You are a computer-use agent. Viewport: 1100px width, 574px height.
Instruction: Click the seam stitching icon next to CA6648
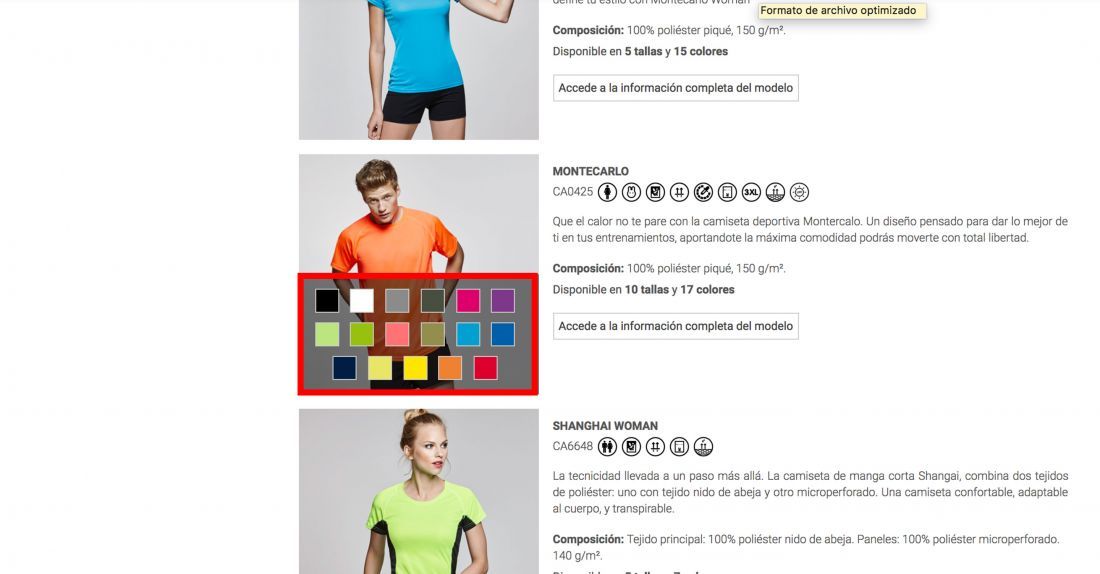tap(655, 446)
